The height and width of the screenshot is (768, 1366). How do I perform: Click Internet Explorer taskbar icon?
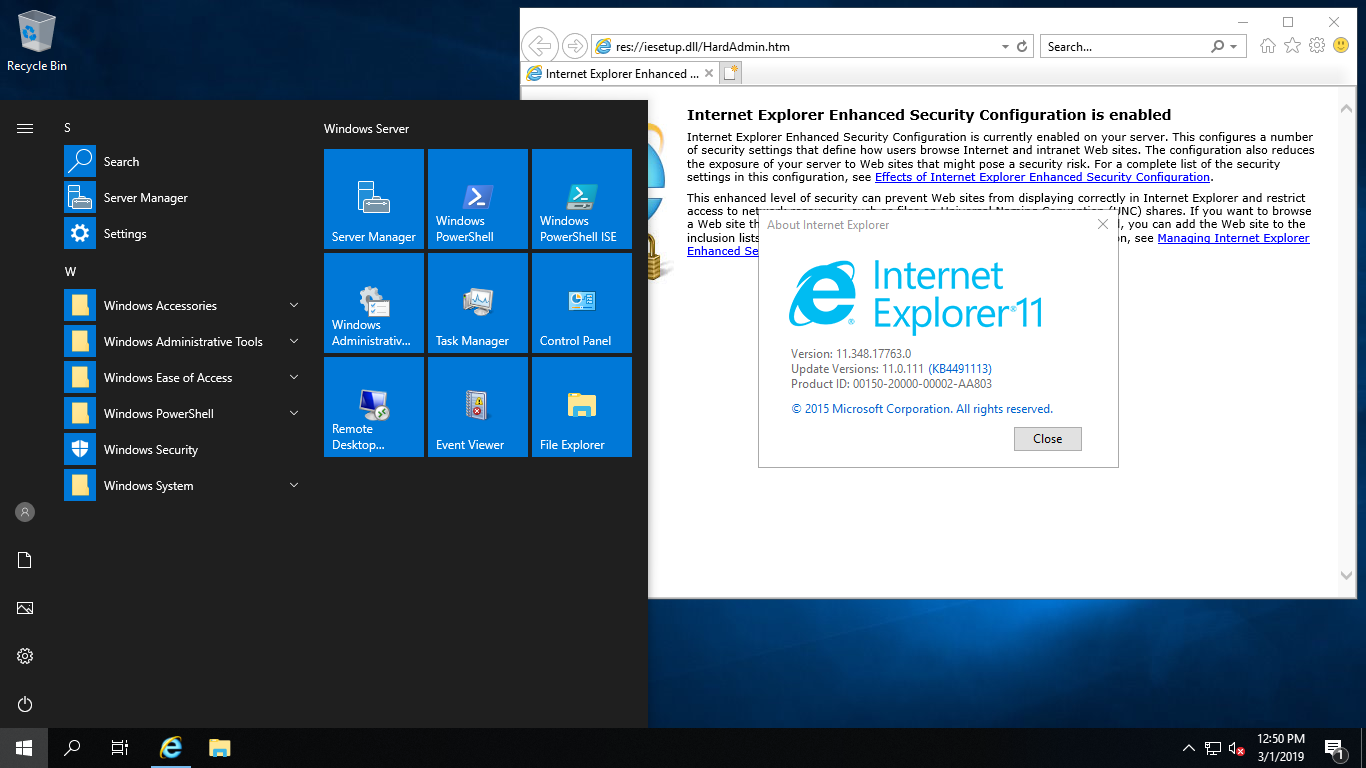pos(172,748)
